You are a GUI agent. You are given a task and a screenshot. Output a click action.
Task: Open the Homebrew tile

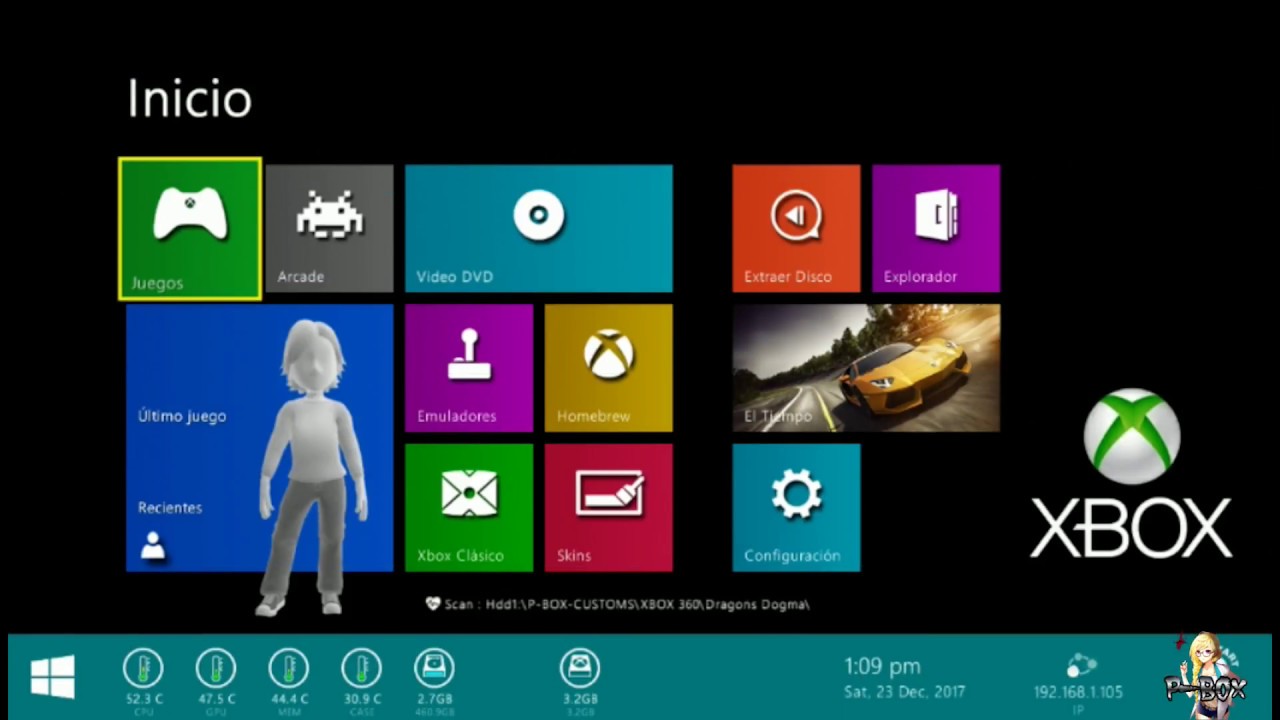click(x=609, y=368)
